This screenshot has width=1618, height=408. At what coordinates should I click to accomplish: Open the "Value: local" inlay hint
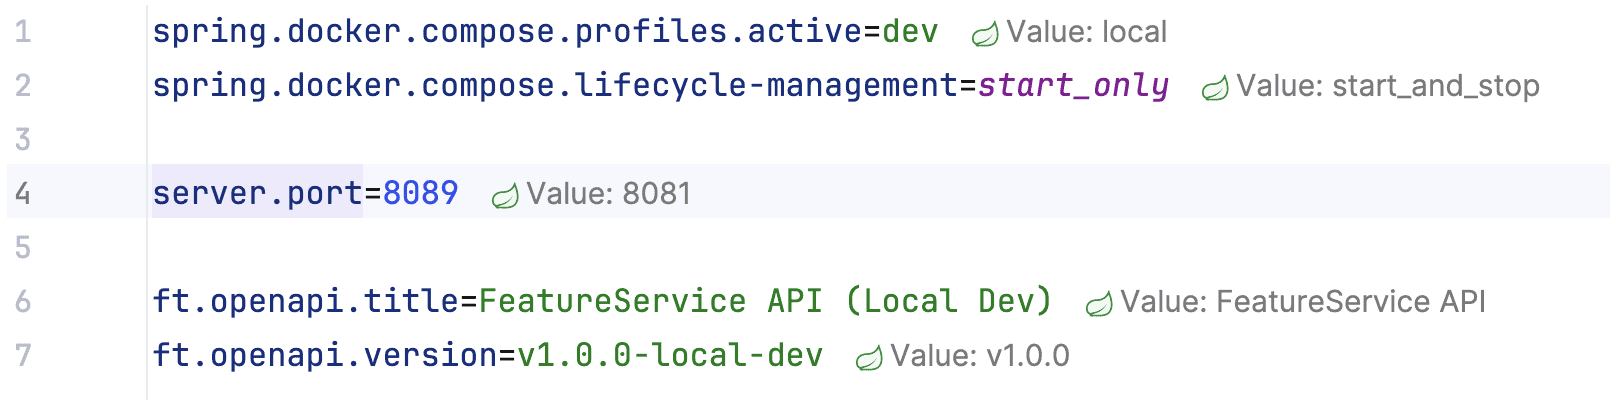click(1086, 32)
